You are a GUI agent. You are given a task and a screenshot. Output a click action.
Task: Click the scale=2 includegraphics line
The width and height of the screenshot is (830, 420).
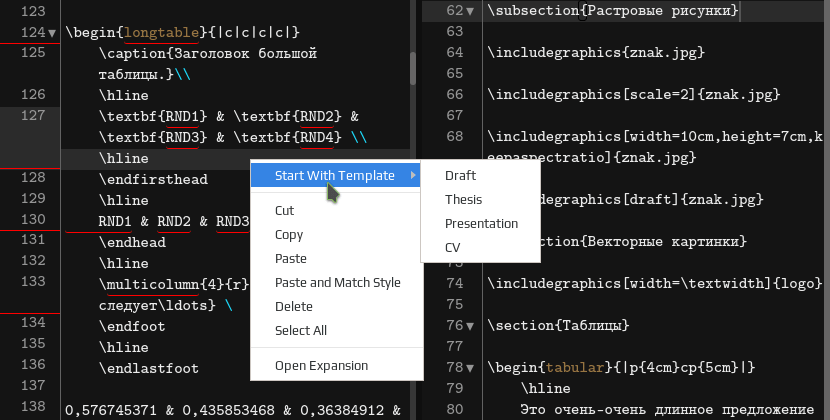pos(634,94)
